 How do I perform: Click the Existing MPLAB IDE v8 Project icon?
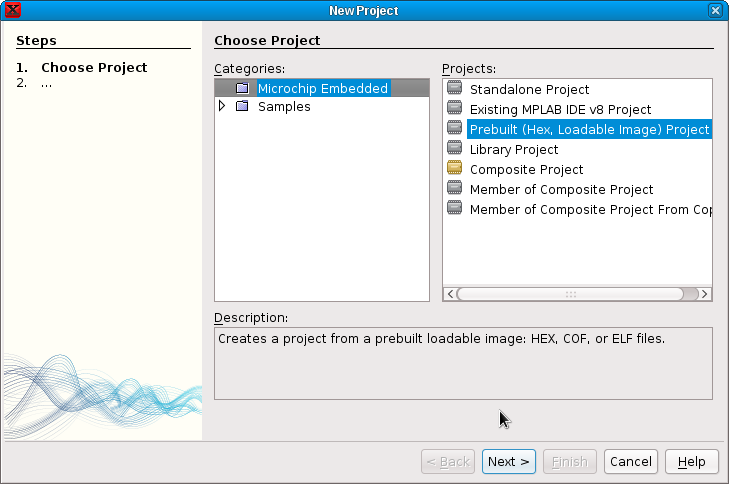point(455,109)
